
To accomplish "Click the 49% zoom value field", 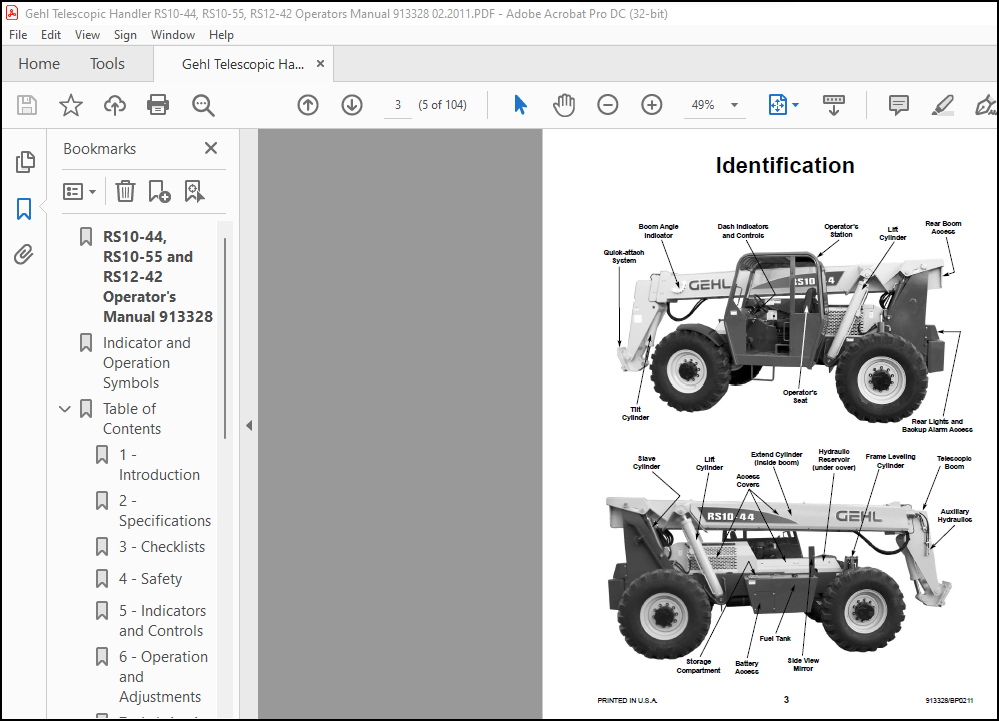I will [703, 105].
